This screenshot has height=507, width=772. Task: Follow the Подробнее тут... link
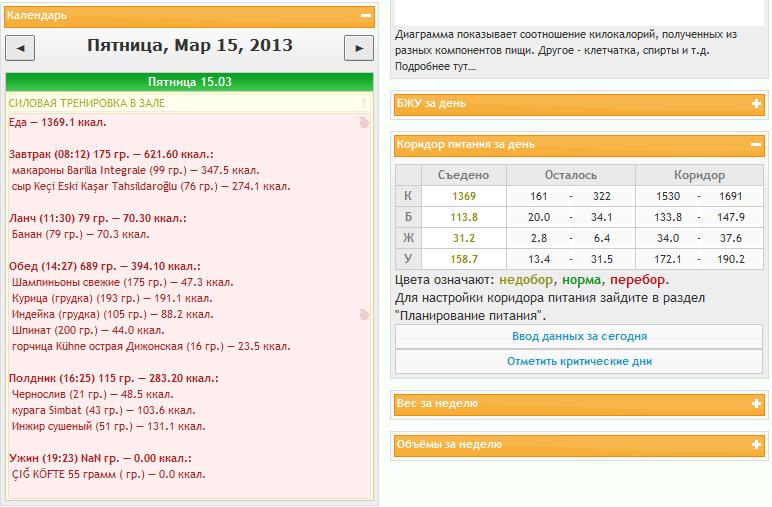click(435, 66)
